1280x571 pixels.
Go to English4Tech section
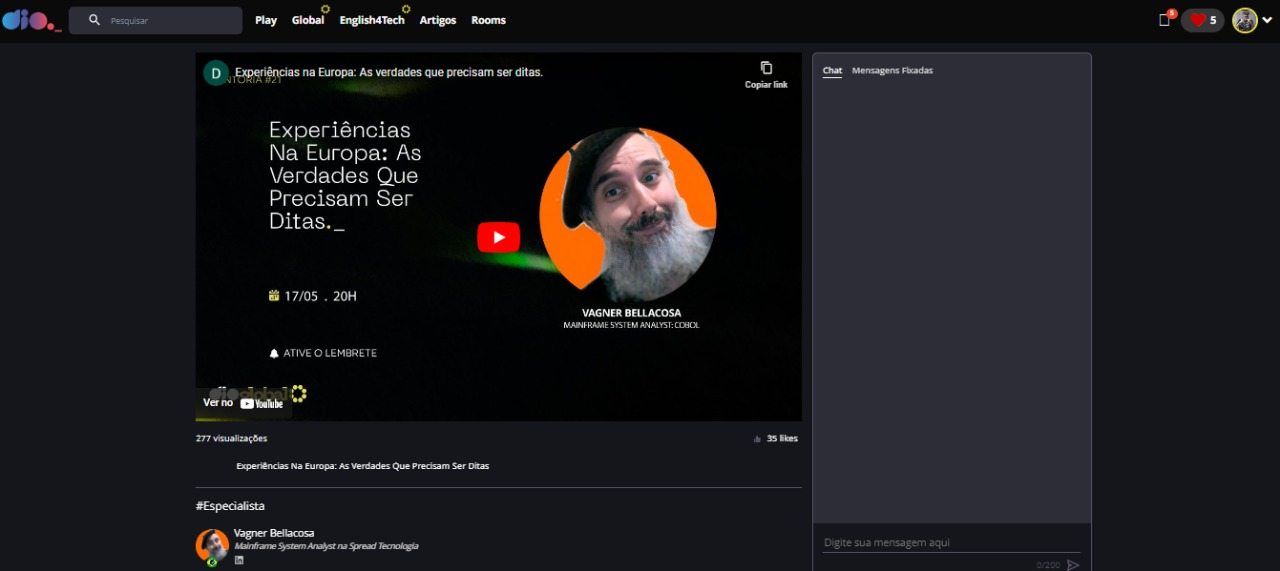click(371, 20)
